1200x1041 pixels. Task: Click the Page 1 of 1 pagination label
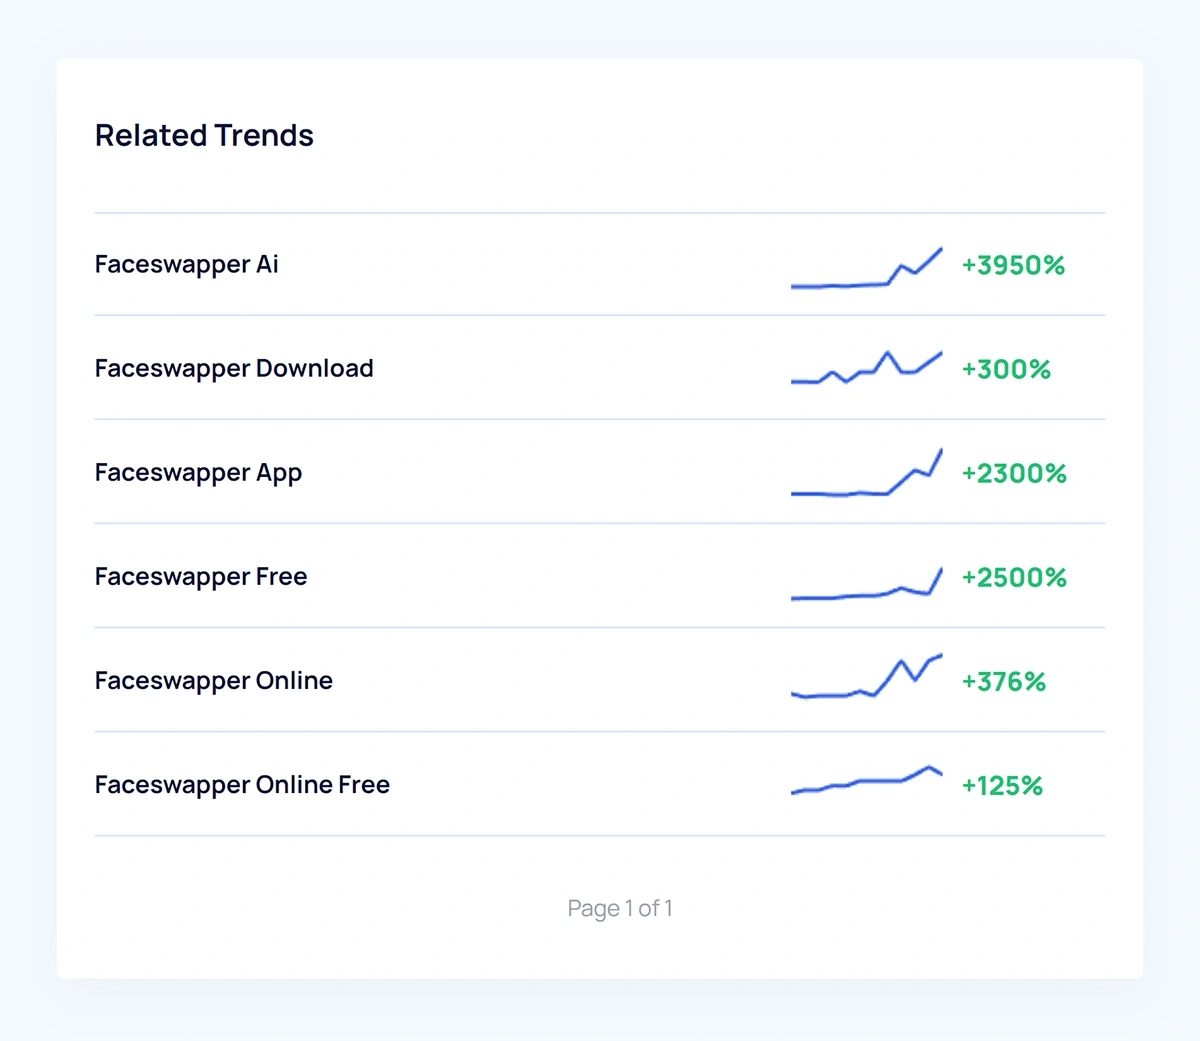pos(621,908)
